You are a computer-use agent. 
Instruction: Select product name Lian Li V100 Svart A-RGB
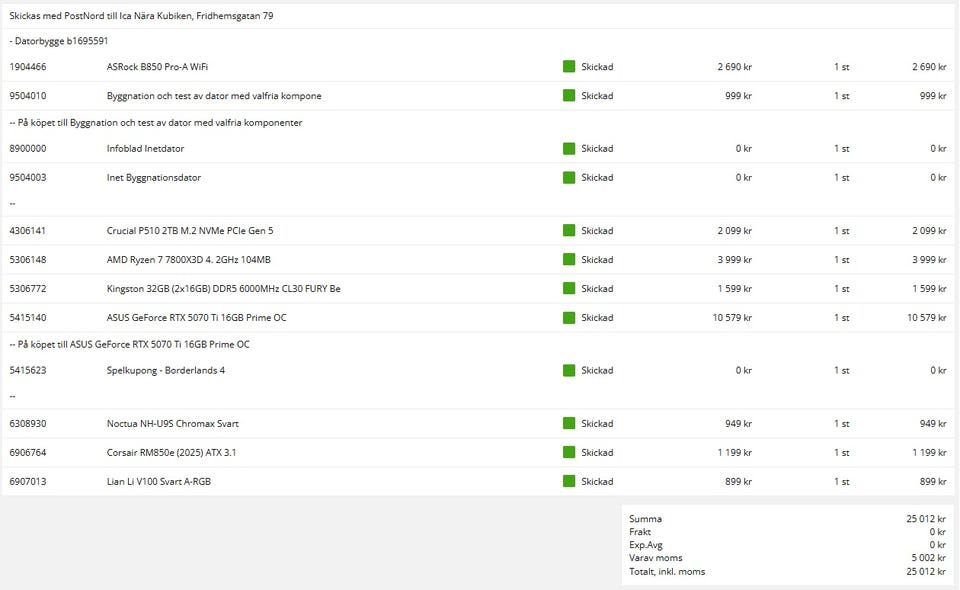pyautogui.click(x=159, y=482)
